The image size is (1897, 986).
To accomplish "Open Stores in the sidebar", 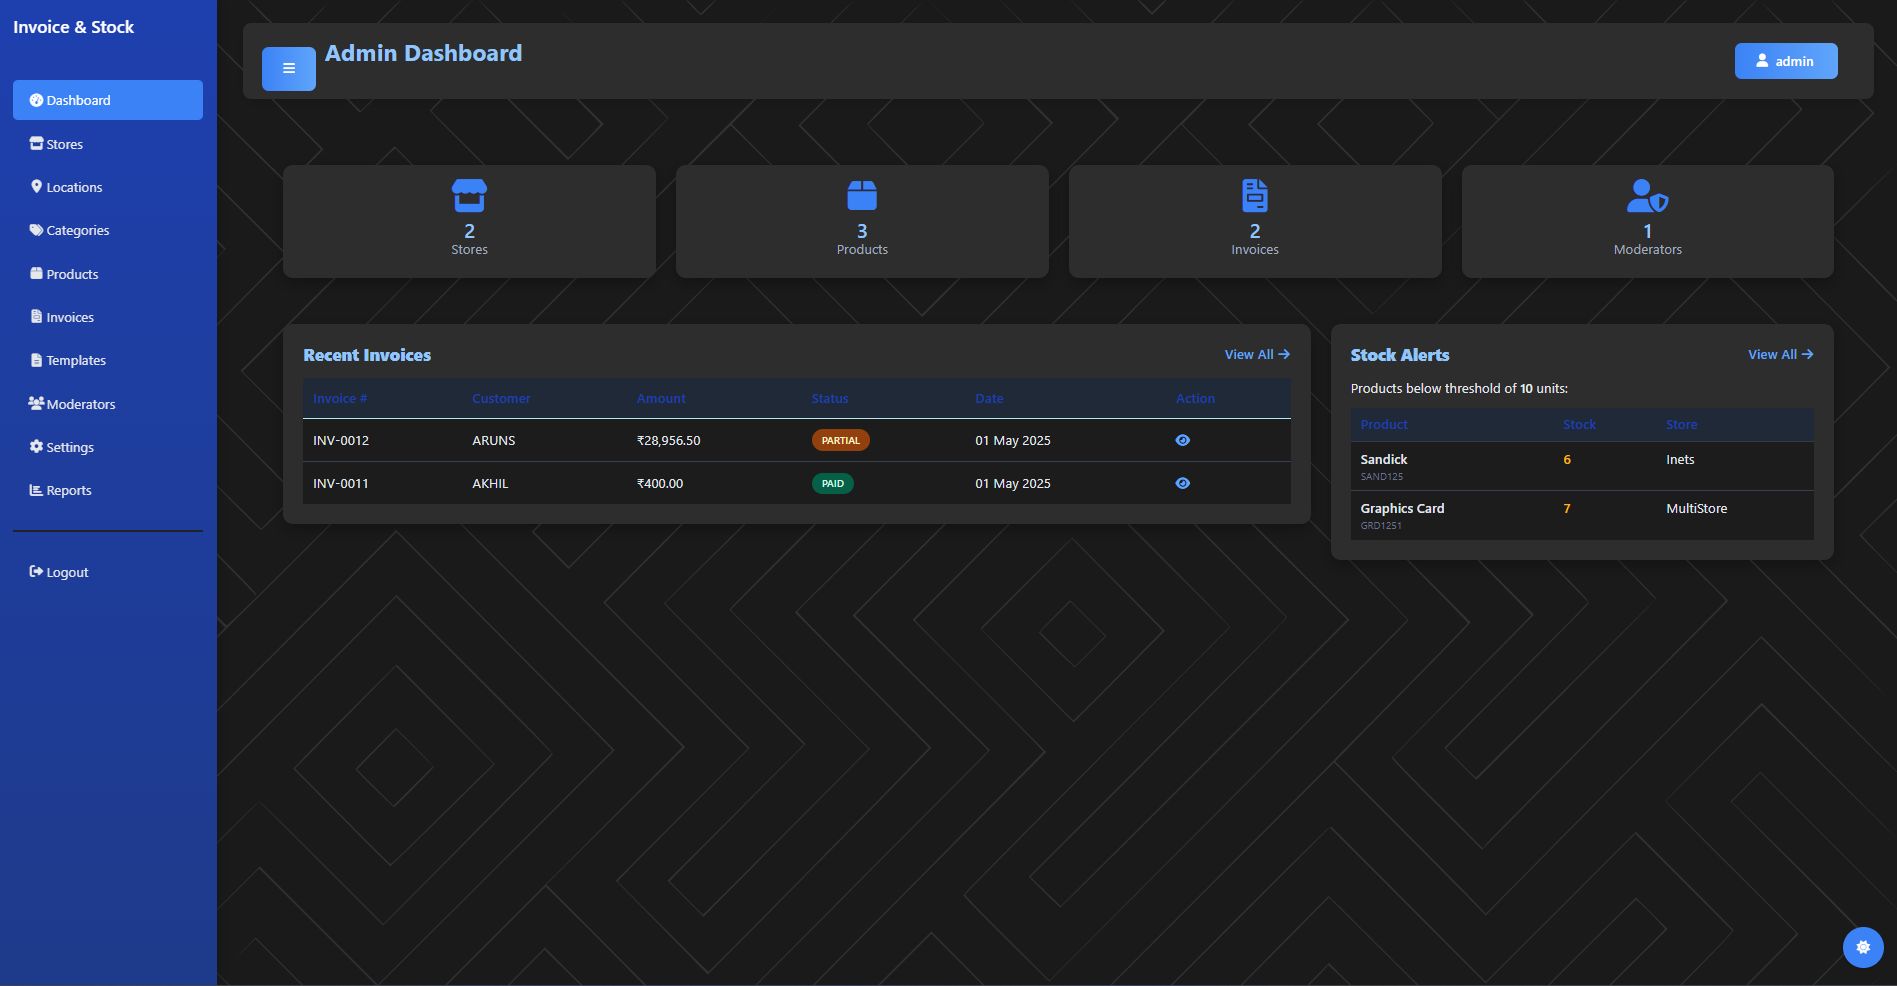I will 64,144.
